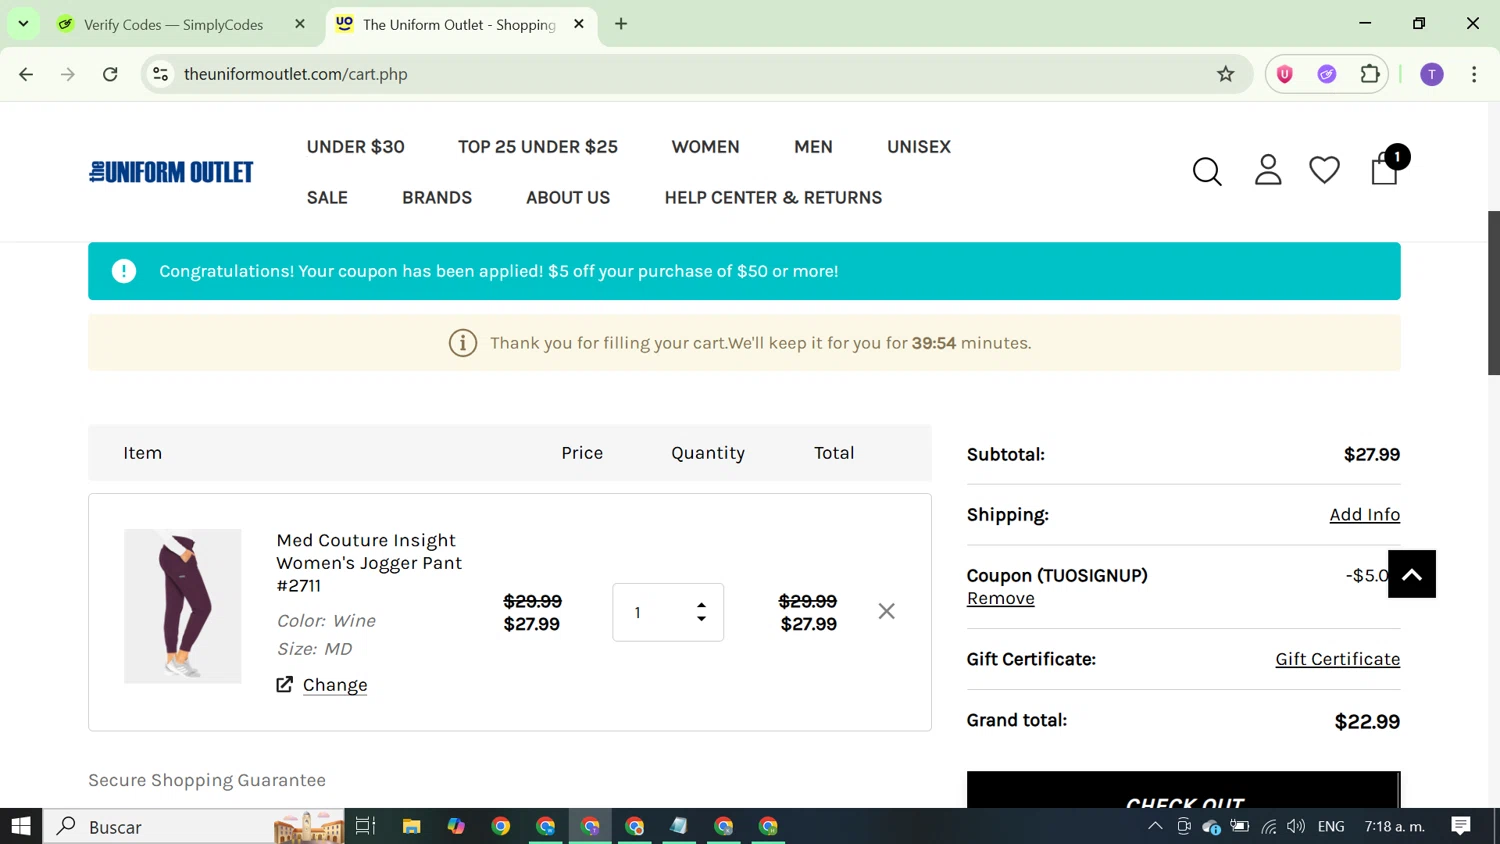Remove the TUOSIGNUP coupon
The height and width of the screenshot is (844, 1500).
tap(1000, 598)
